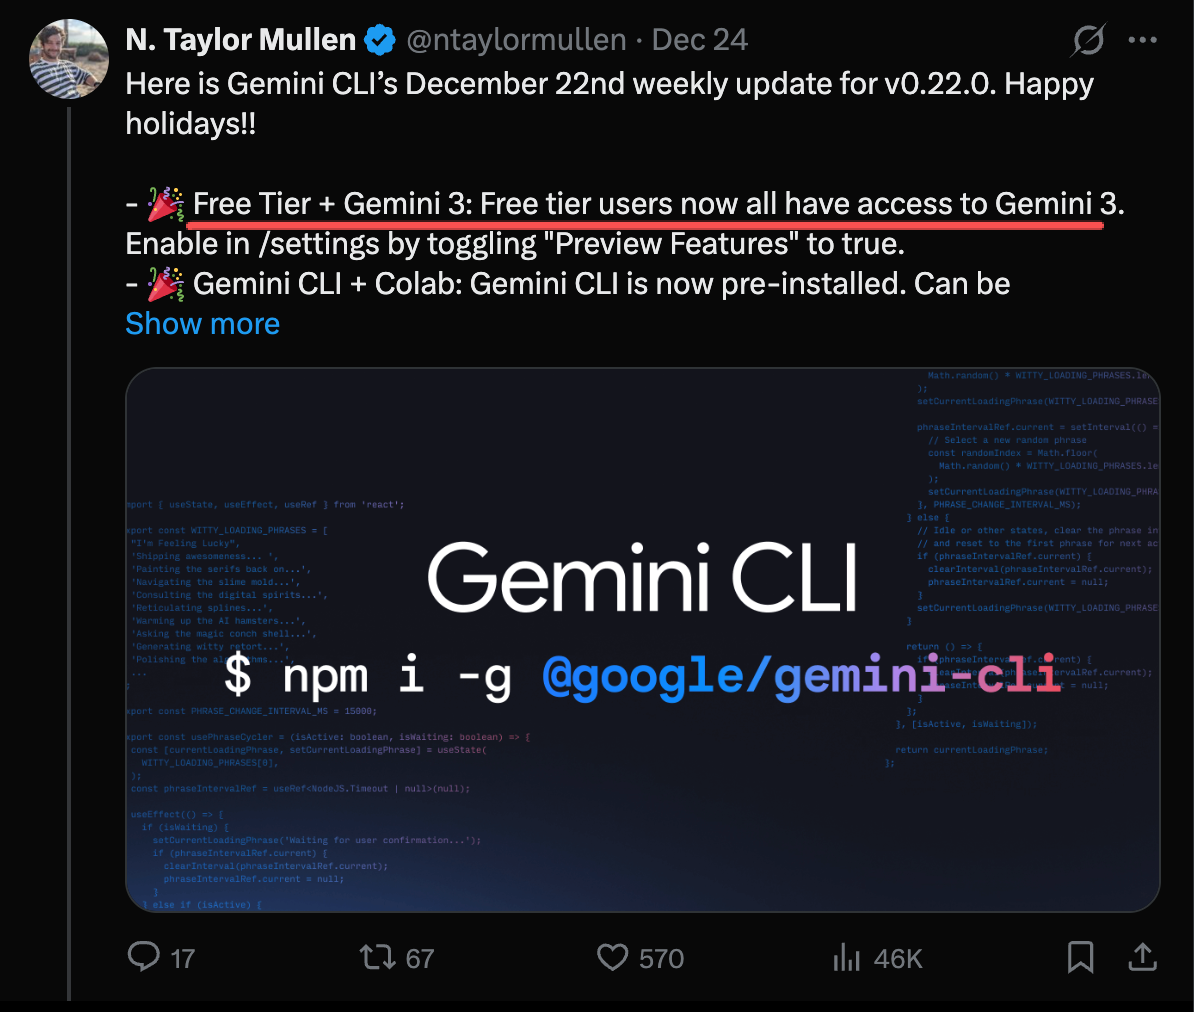
Task: Open the Dec 24 timestamp link
Action: point(699,40)
